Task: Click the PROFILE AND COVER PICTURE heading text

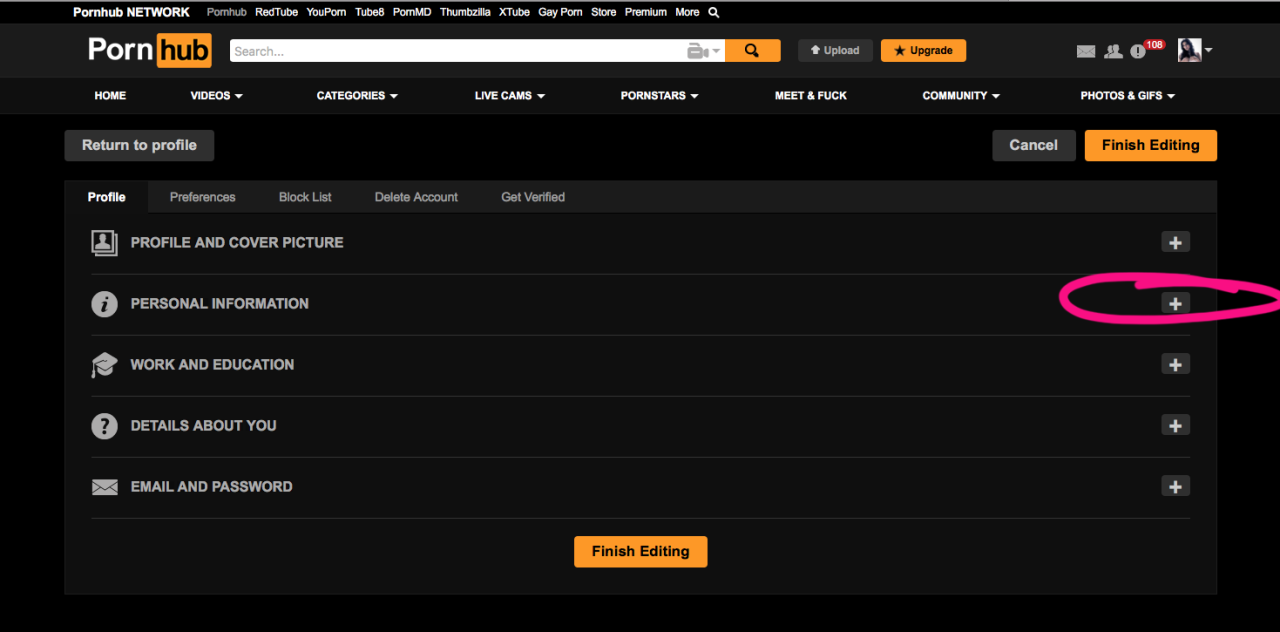Action: tap(237, 243)
